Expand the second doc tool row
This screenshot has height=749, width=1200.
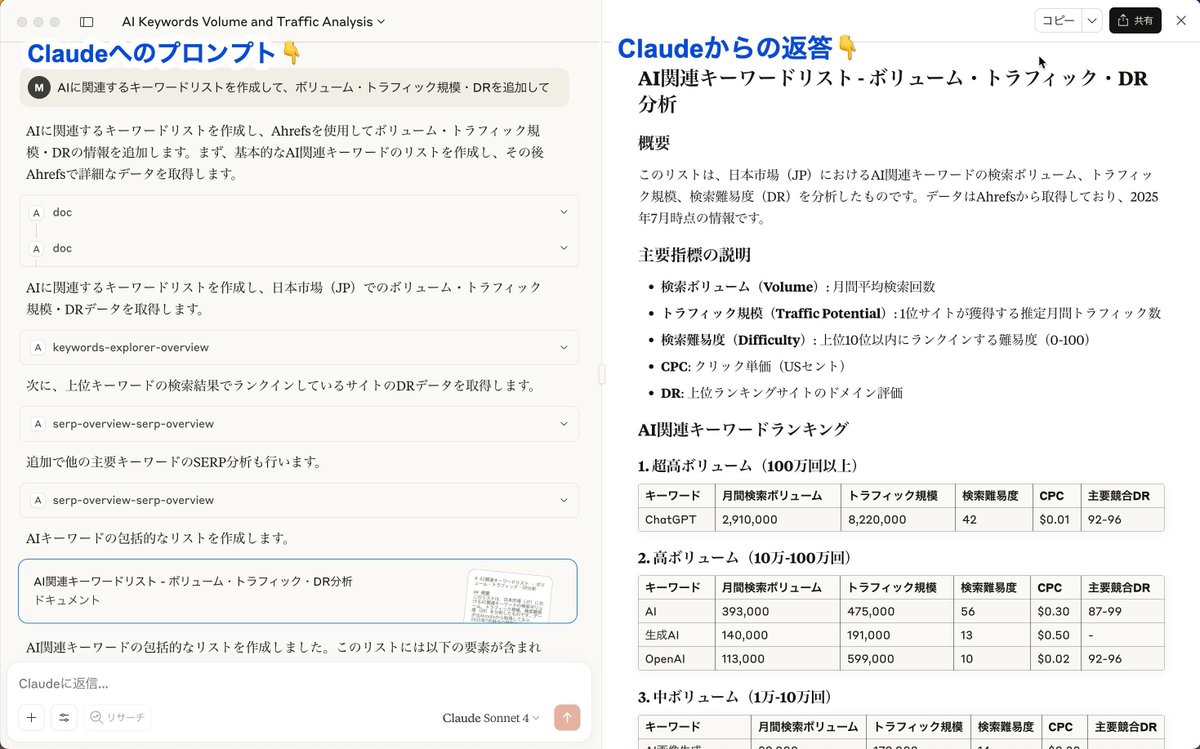(x=299, y=248)
